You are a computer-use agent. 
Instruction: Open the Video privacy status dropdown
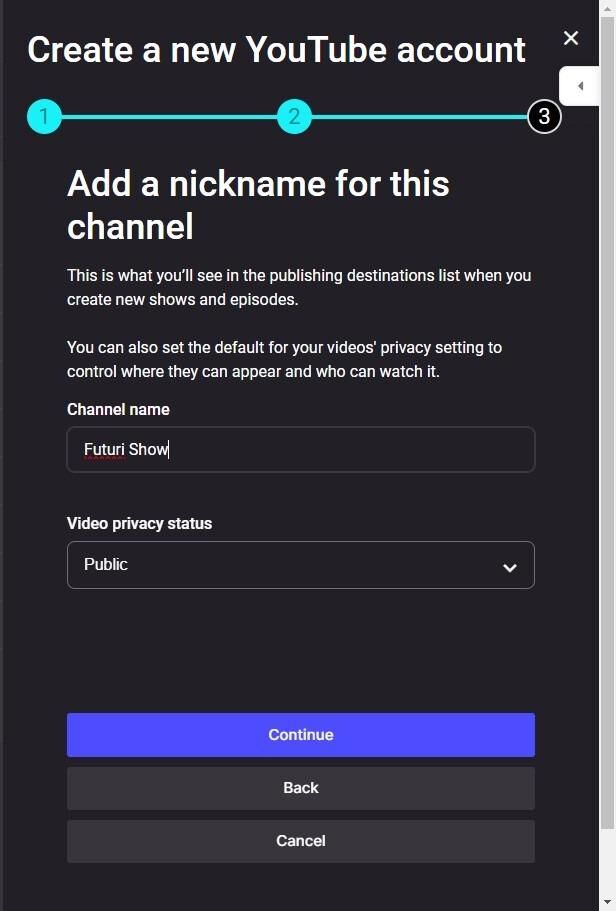[300, 565]
